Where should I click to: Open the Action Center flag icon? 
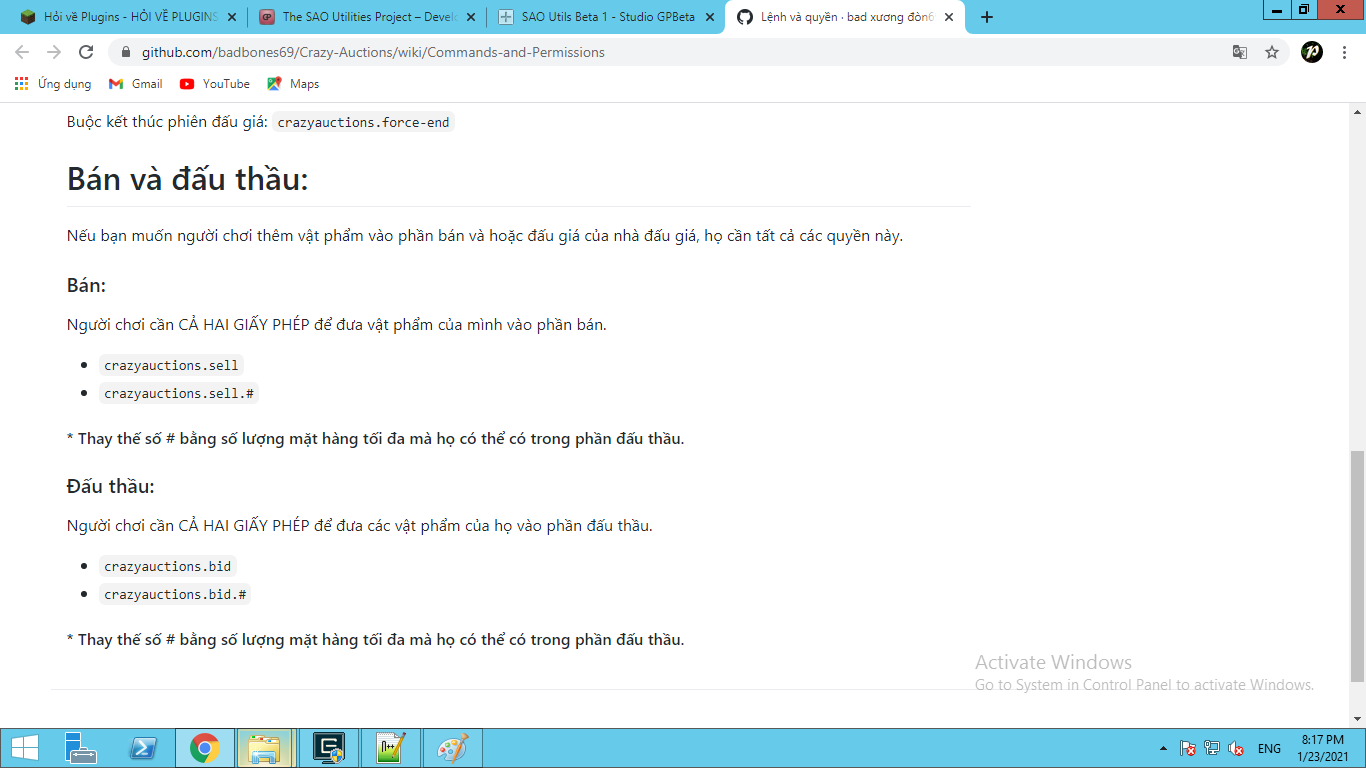(x=1189, y=748)
